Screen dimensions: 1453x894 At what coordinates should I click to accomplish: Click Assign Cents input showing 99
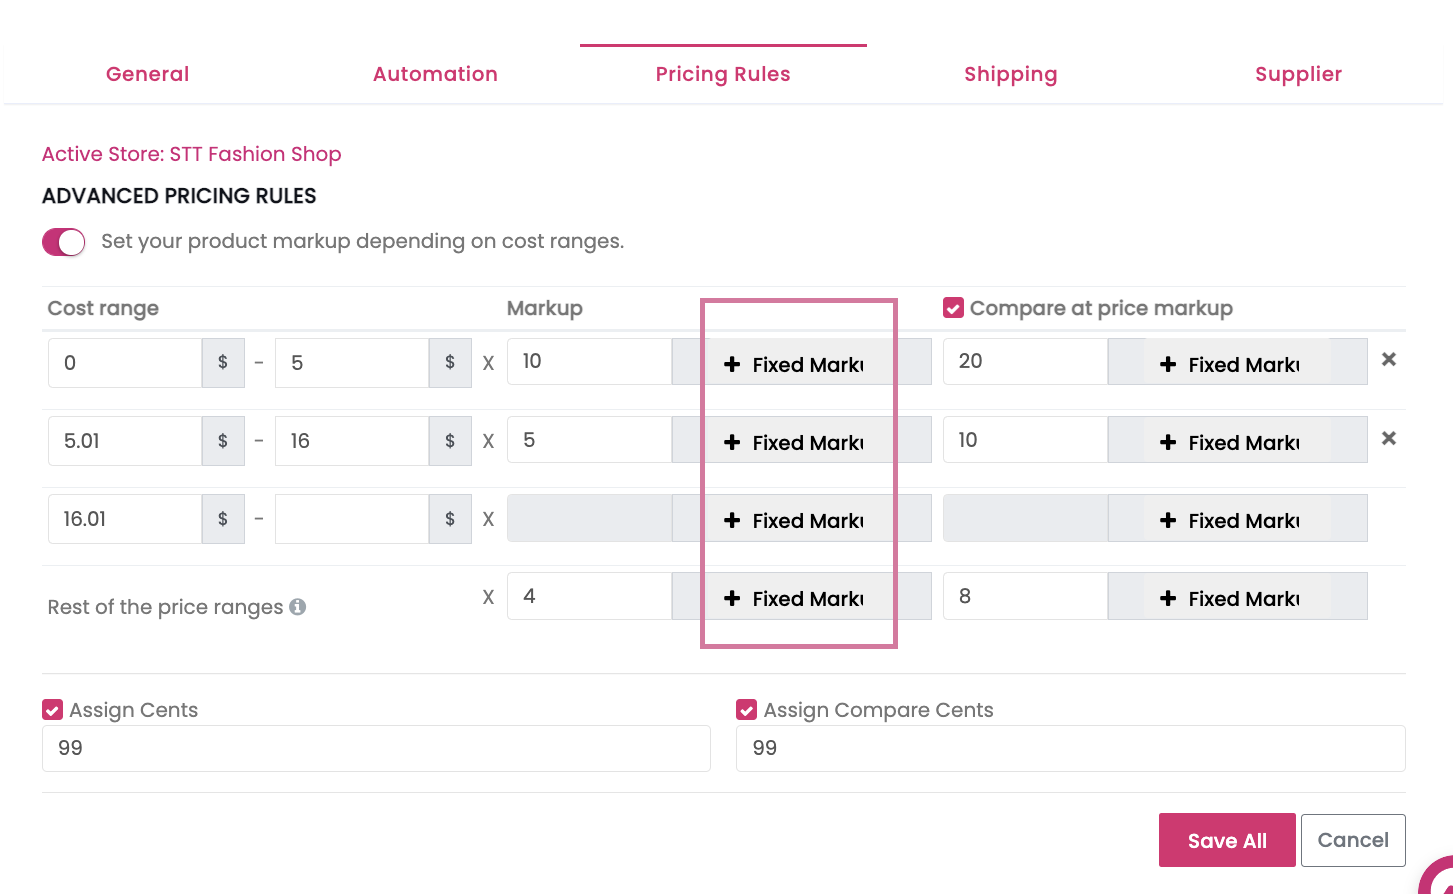point(376,748)
